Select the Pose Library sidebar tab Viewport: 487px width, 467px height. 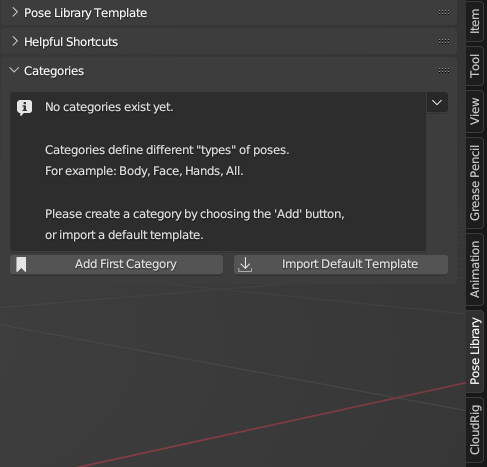tap(475, 351)
